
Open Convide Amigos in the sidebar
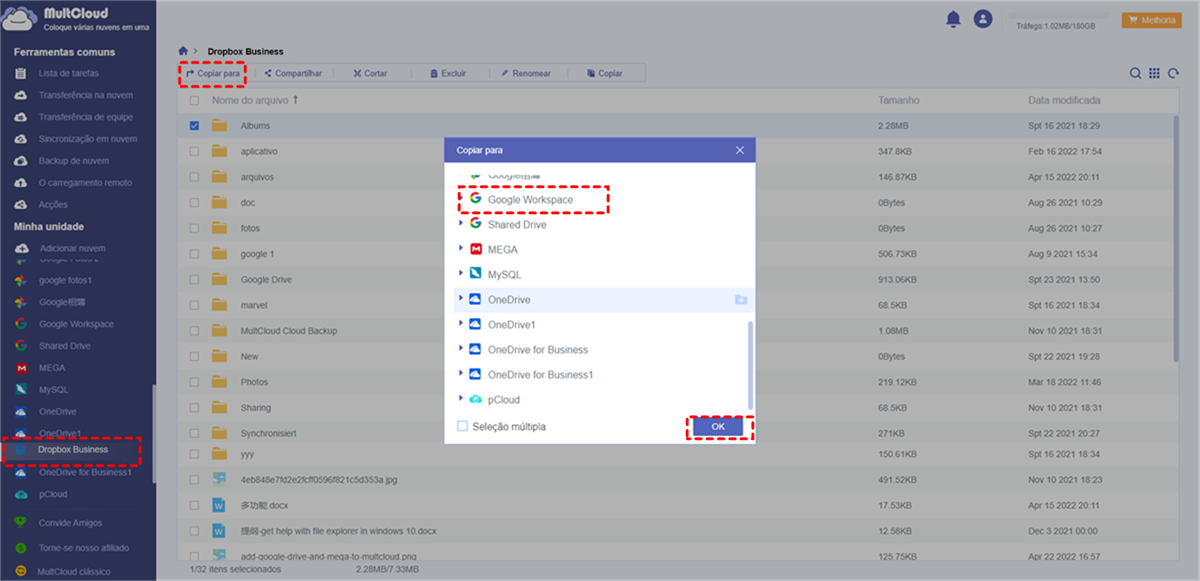(x=70, y=523)
